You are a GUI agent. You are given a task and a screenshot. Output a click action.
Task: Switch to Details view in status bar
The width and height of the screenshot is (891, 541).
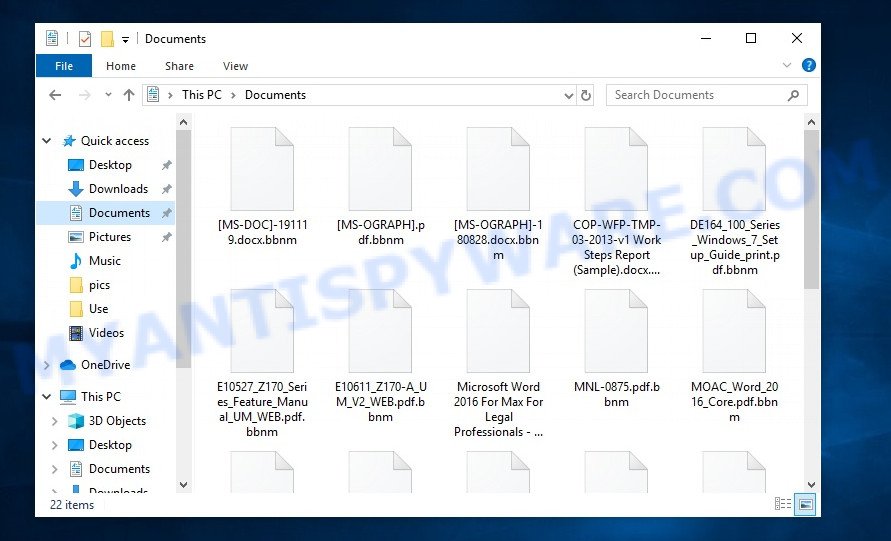coord(782,504)
